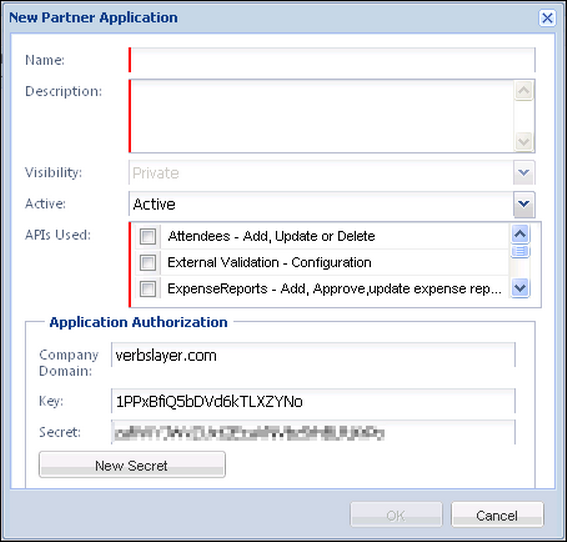Click the Key label
Image resolution: width=567 pixels, height=542 pixels.
point(51,401)
